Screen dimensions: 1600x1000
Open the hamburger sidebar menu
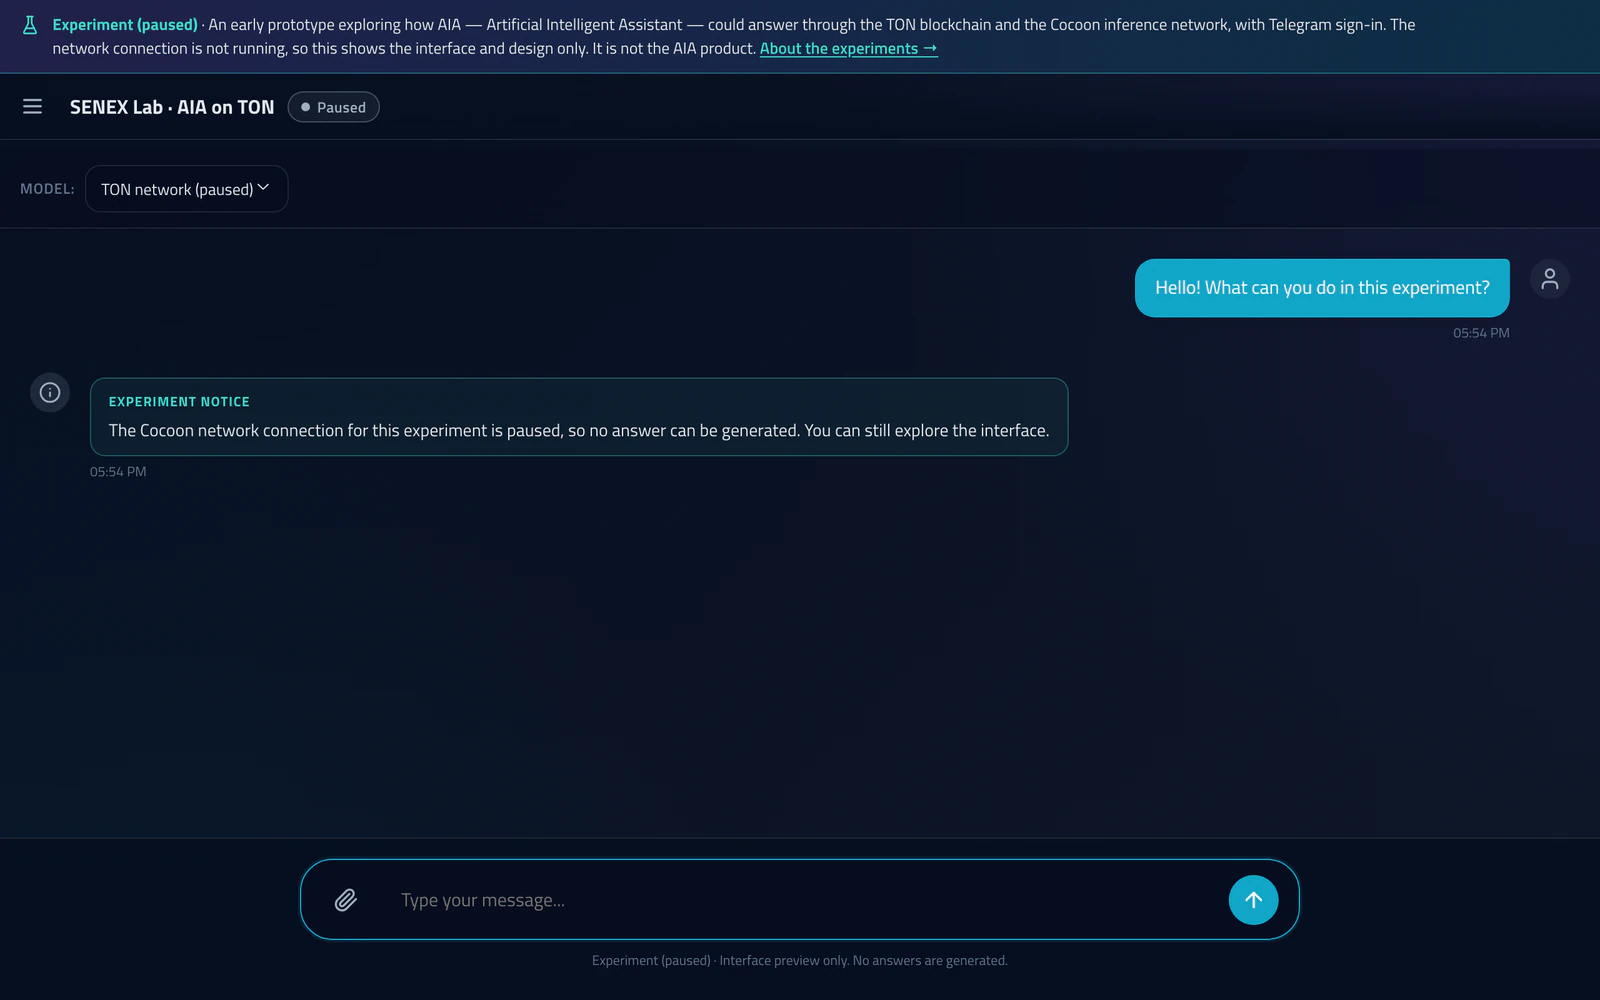tap(32, 106)
